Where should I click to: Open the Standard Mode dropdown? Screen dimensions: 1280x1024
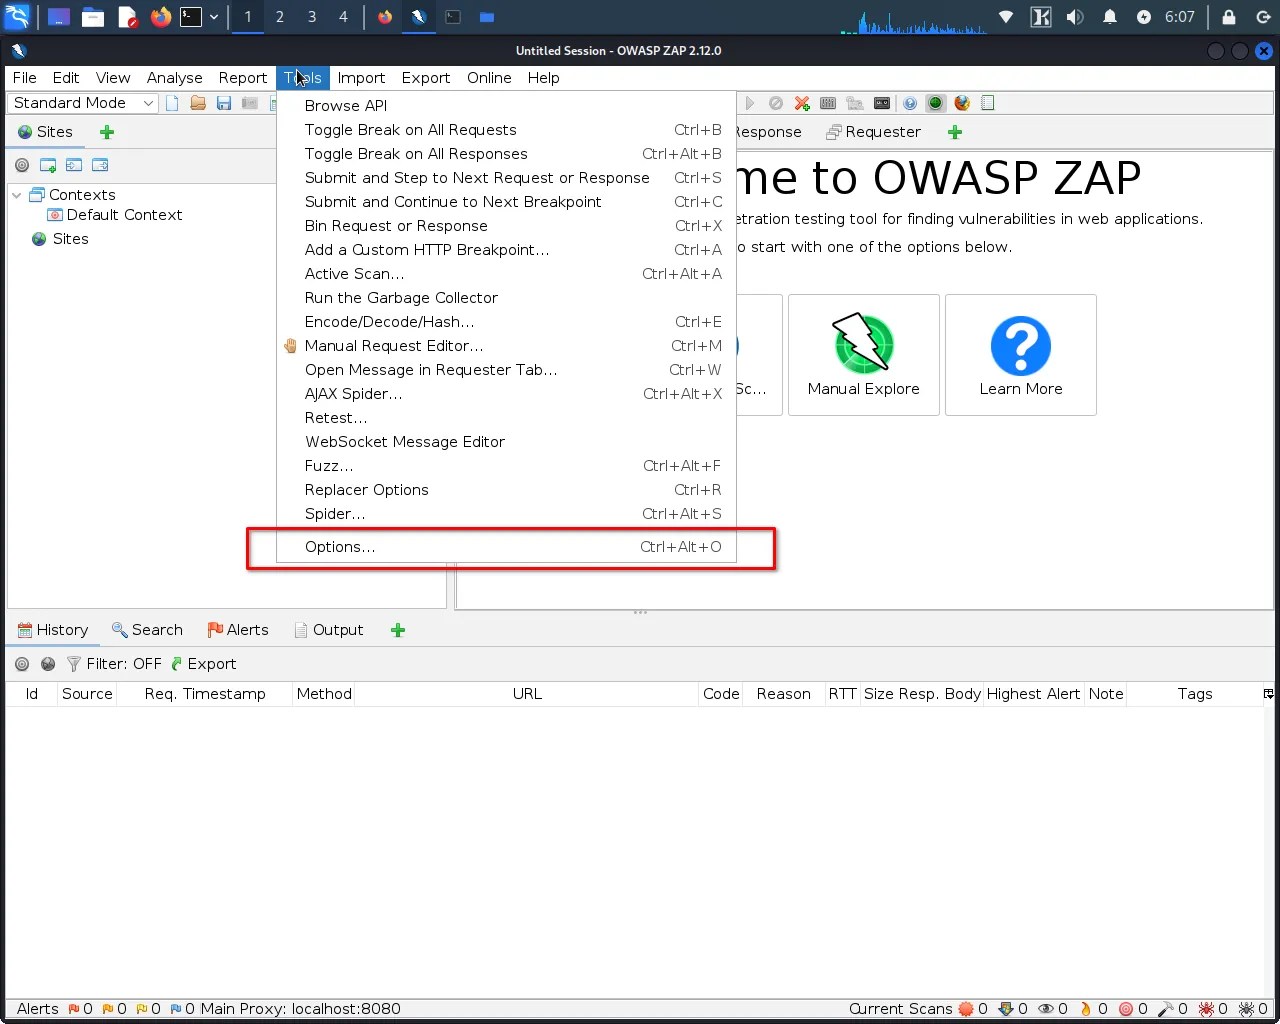coord(82,102)
